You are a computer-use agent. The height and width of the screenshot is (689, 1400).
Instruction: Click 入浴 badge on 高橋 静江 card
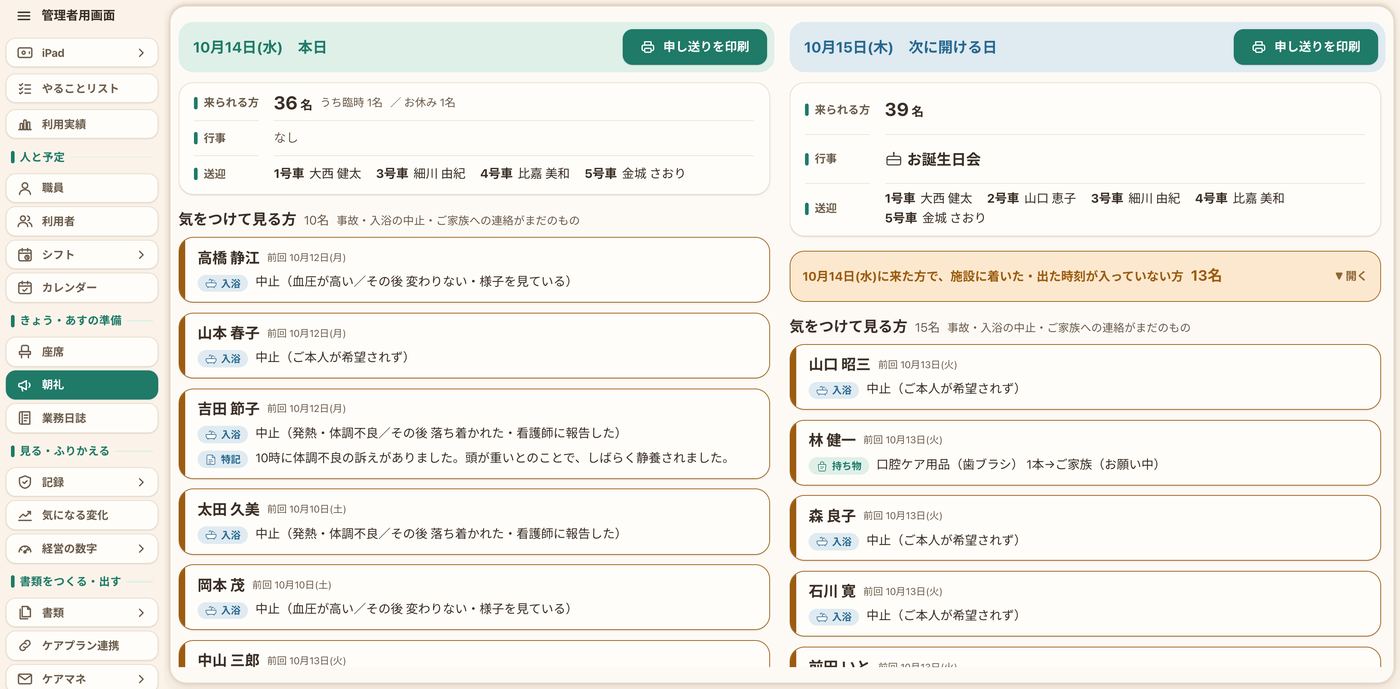coord(223,283)
